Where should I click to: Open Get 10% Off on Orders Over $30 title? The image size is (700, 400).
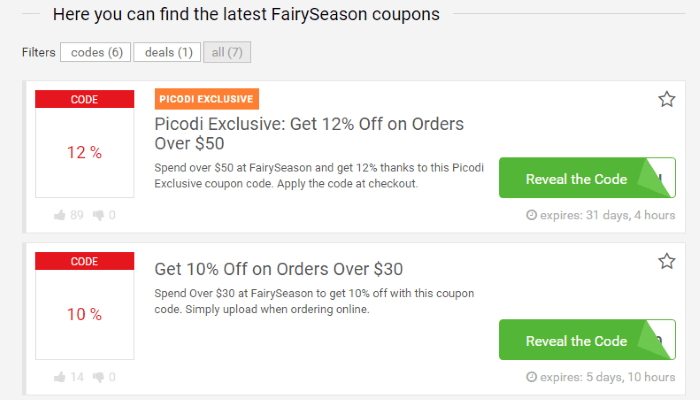pos(279,269)
